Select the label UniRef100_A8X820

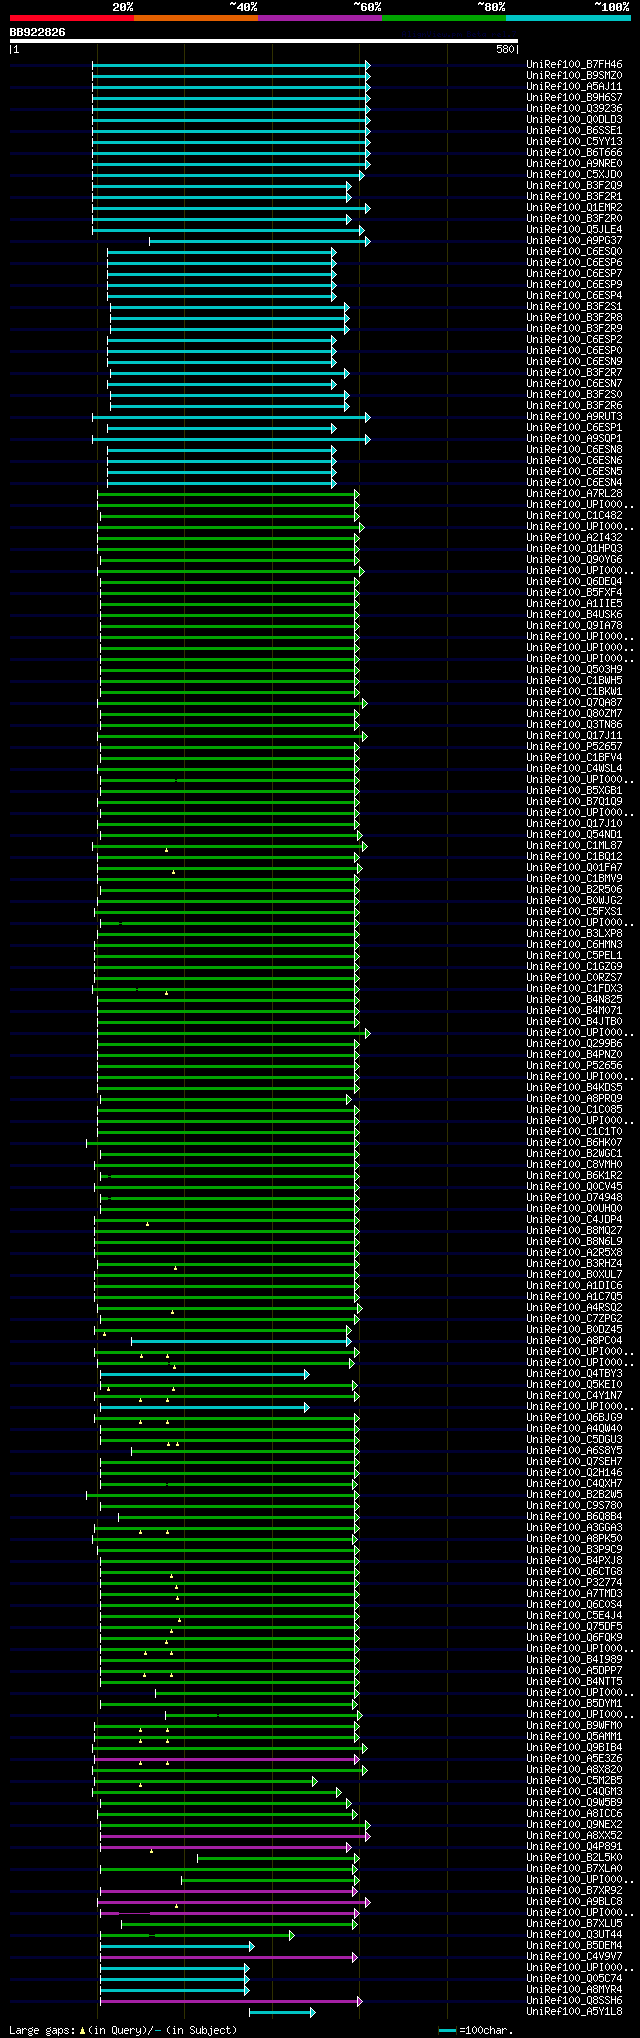pos(574,1769)
